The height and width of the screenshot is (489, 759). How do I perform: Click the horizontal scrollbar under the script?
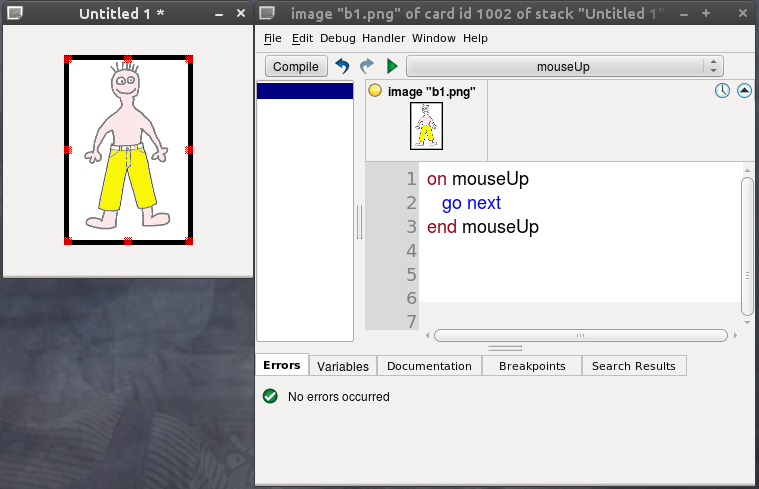click(580, 336)
